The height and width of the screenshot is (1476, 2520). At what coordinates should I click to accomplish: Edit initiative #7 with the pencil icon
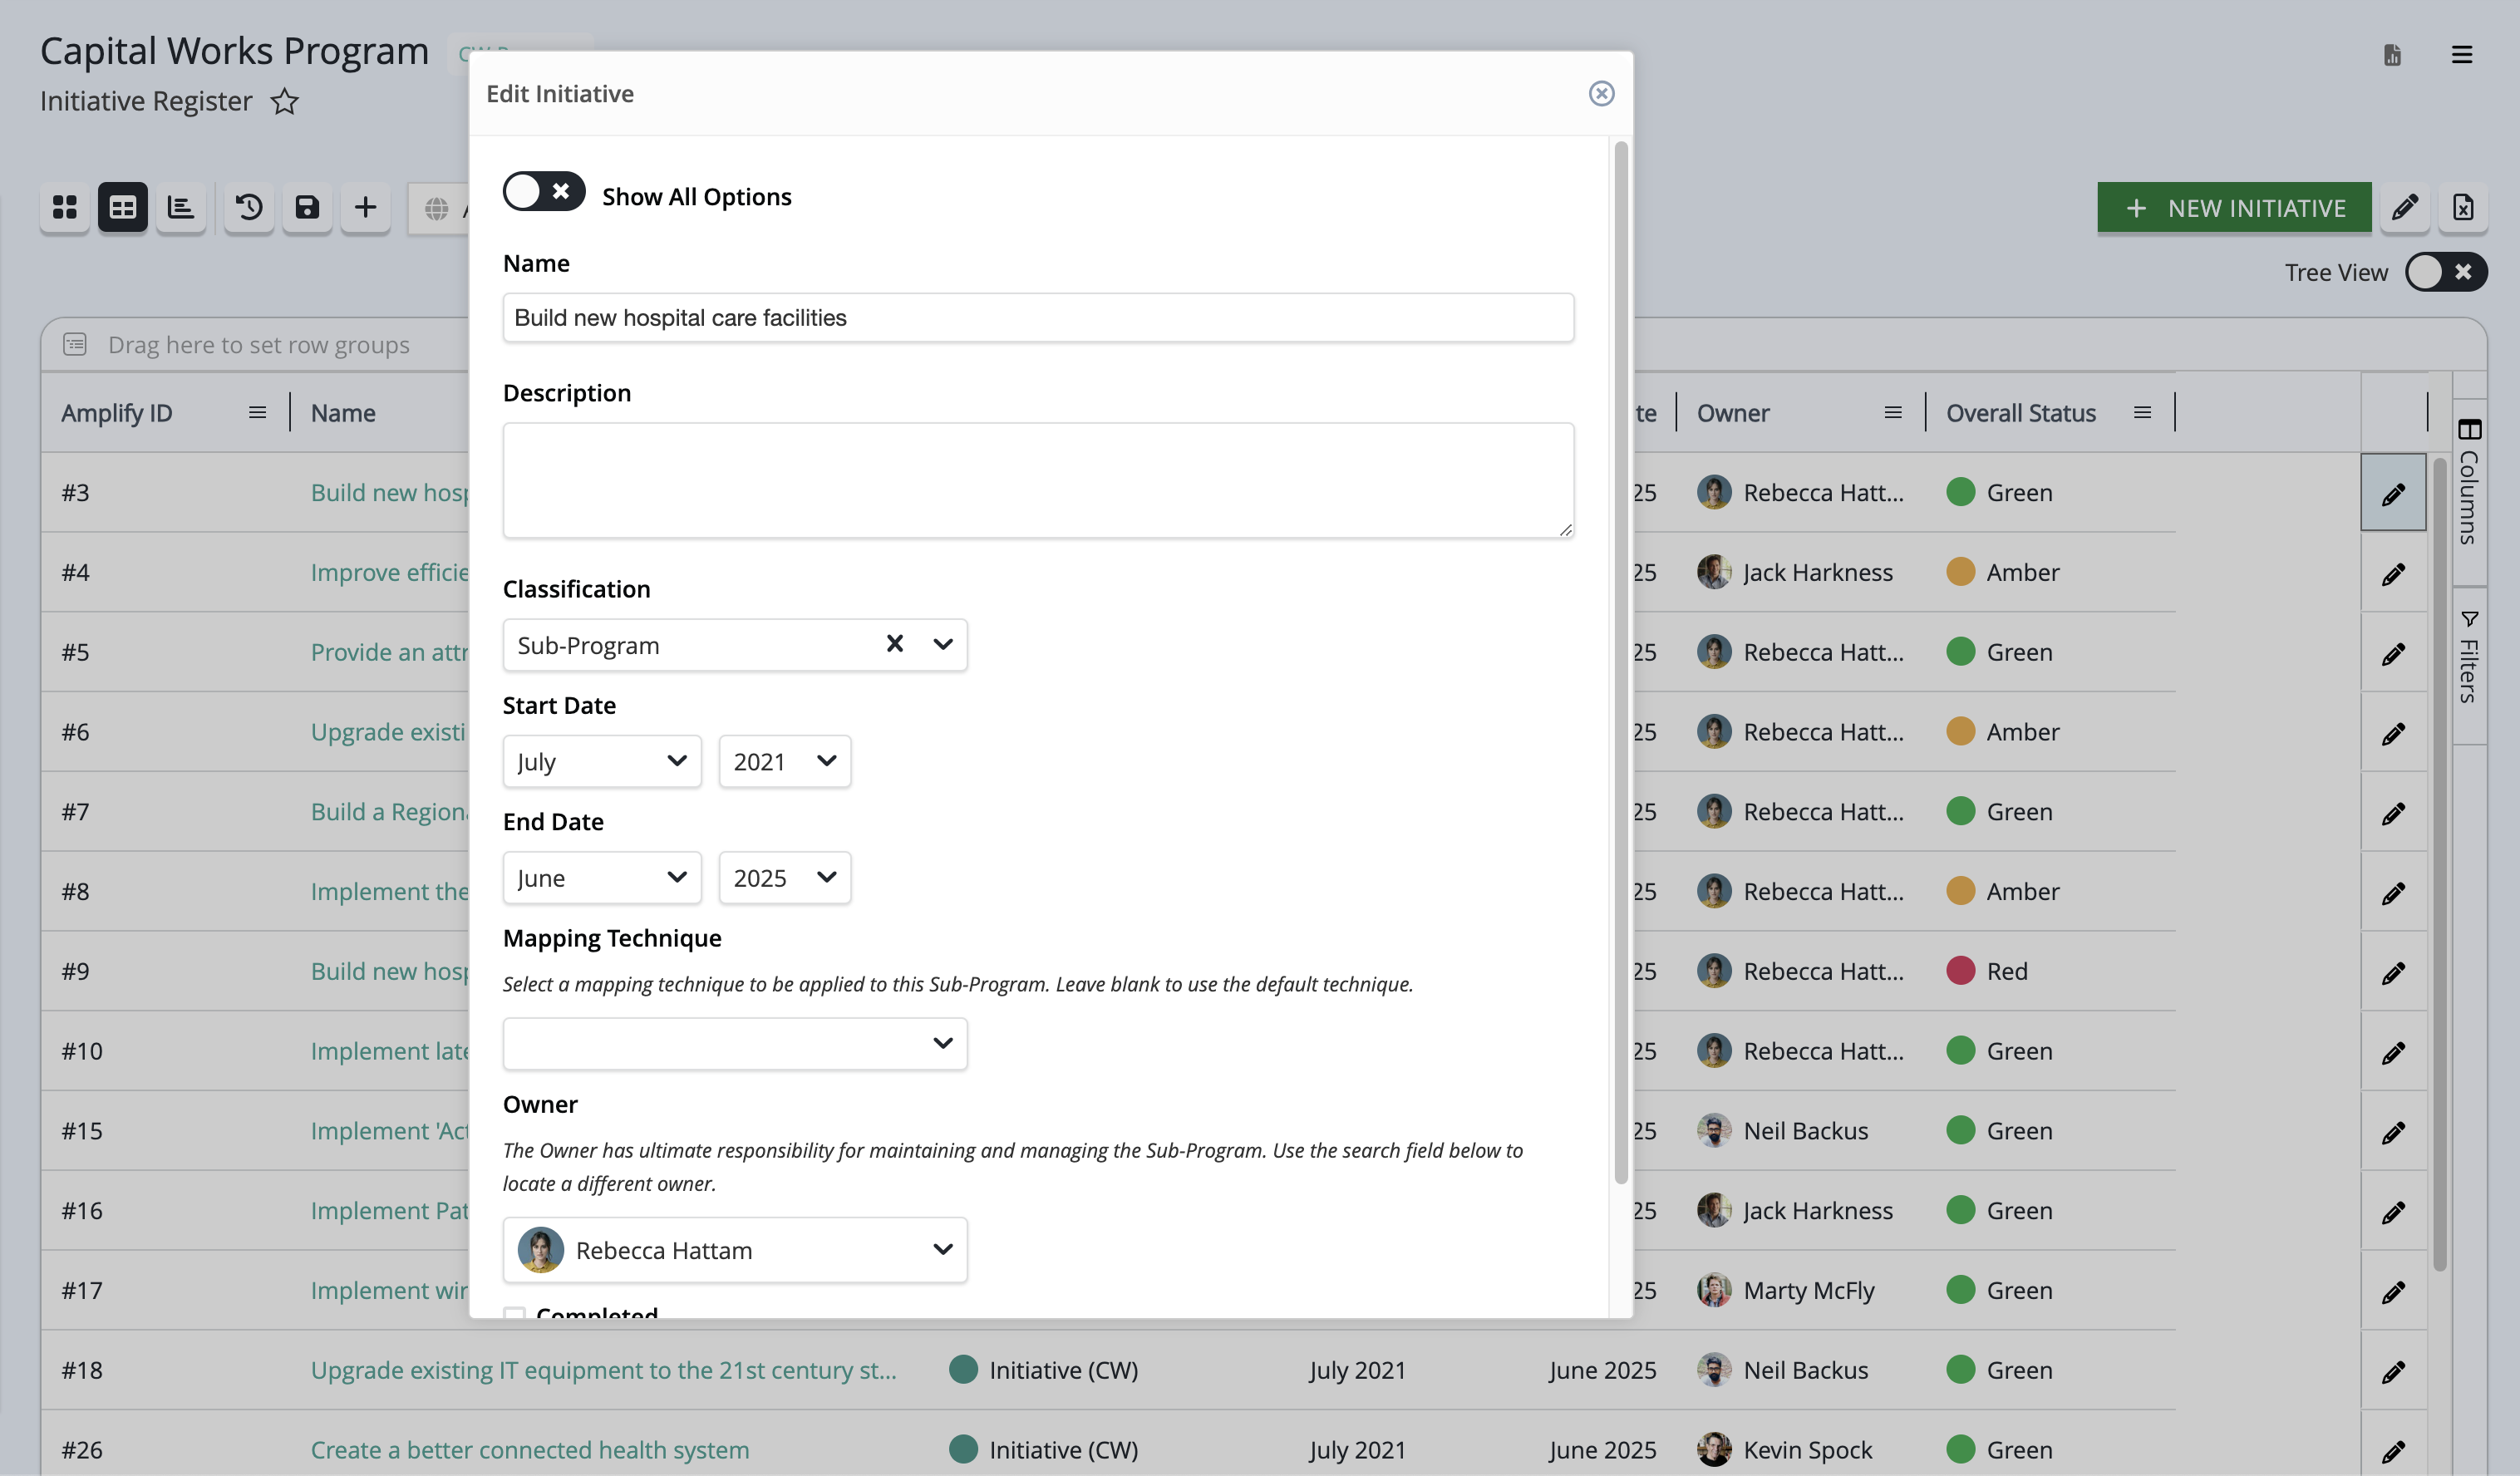2393,812
